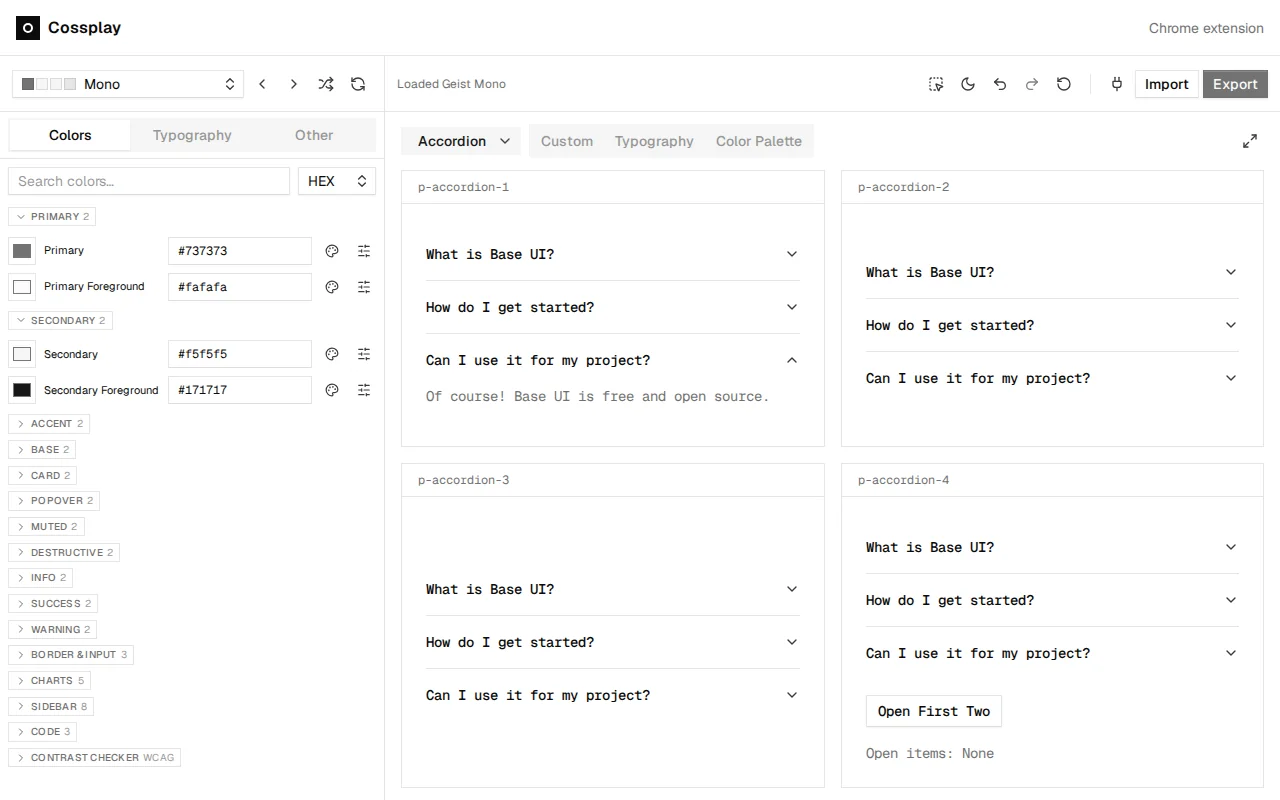The height and width of the screenshot is (800, 1280).
Task: Go to the previous theme arrow
Action: (x=262, y=84)
